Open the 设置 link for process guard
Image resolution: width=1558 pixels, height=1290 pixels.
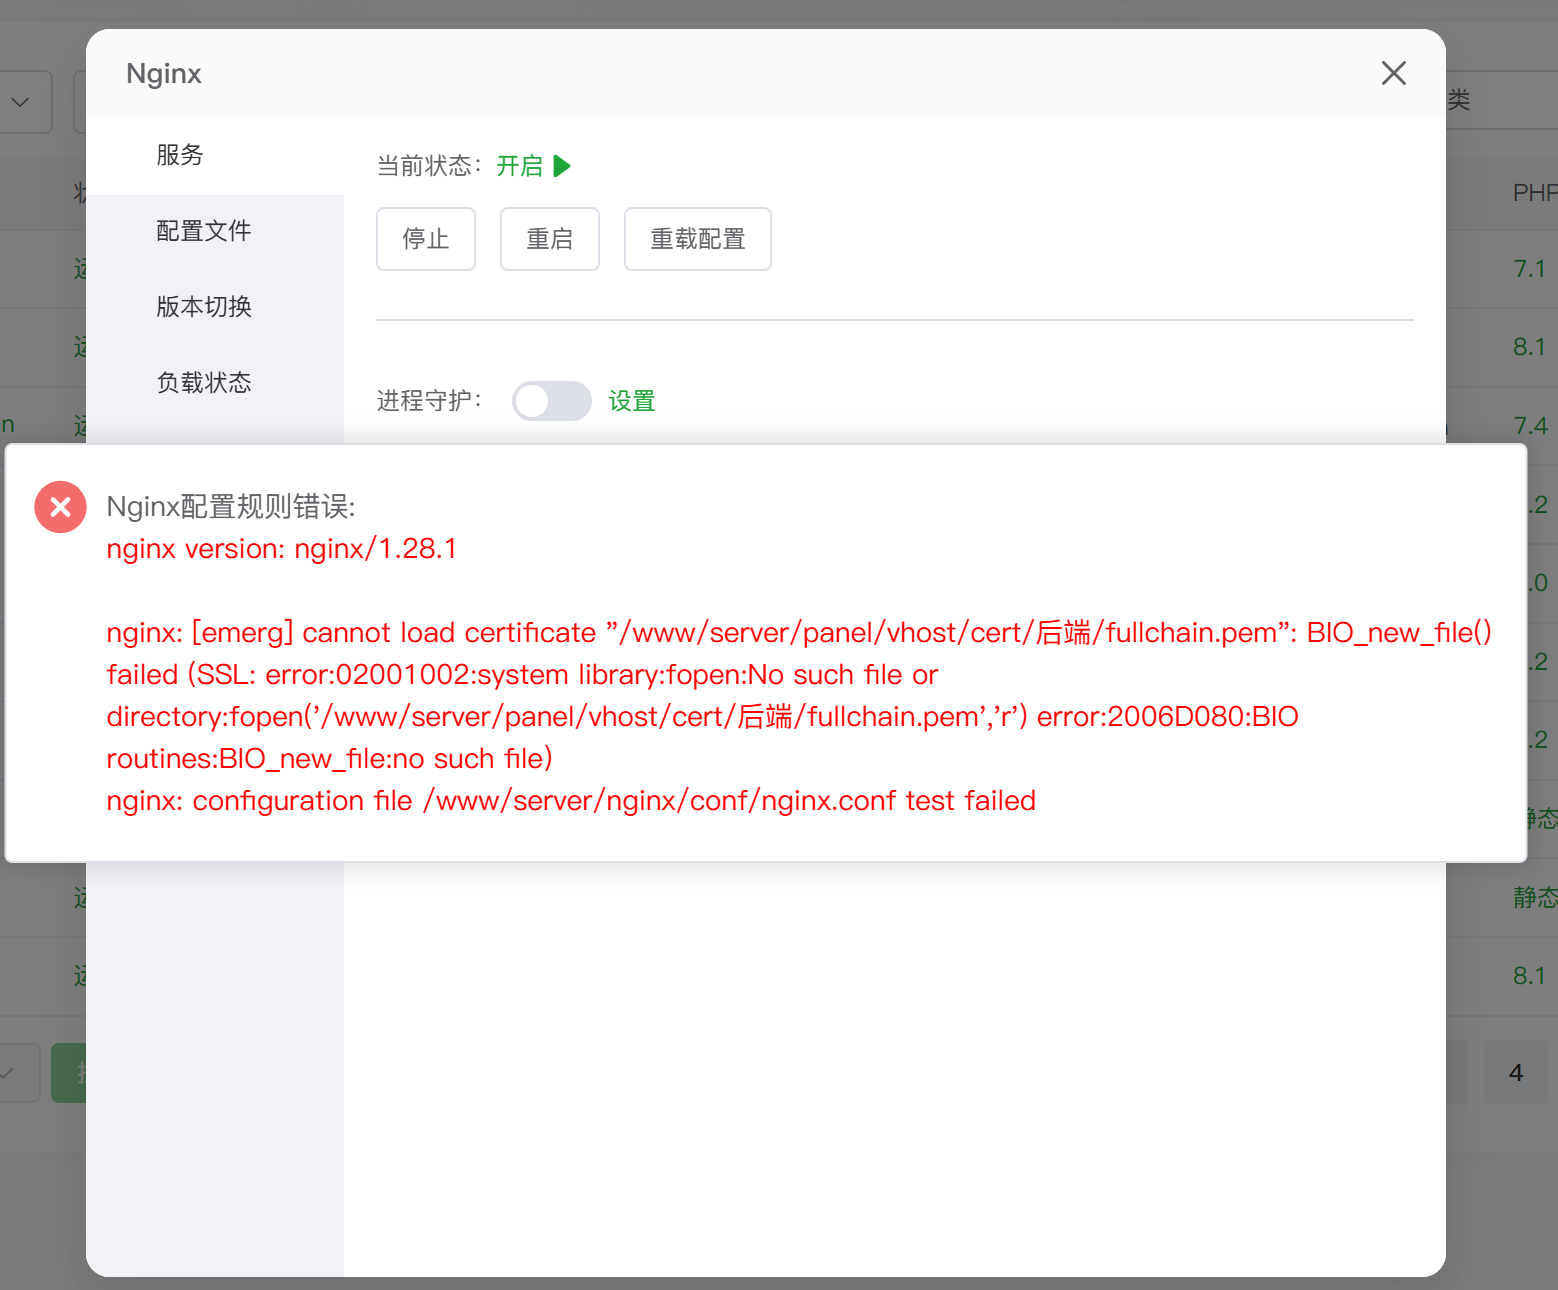(x=632, y=401)
